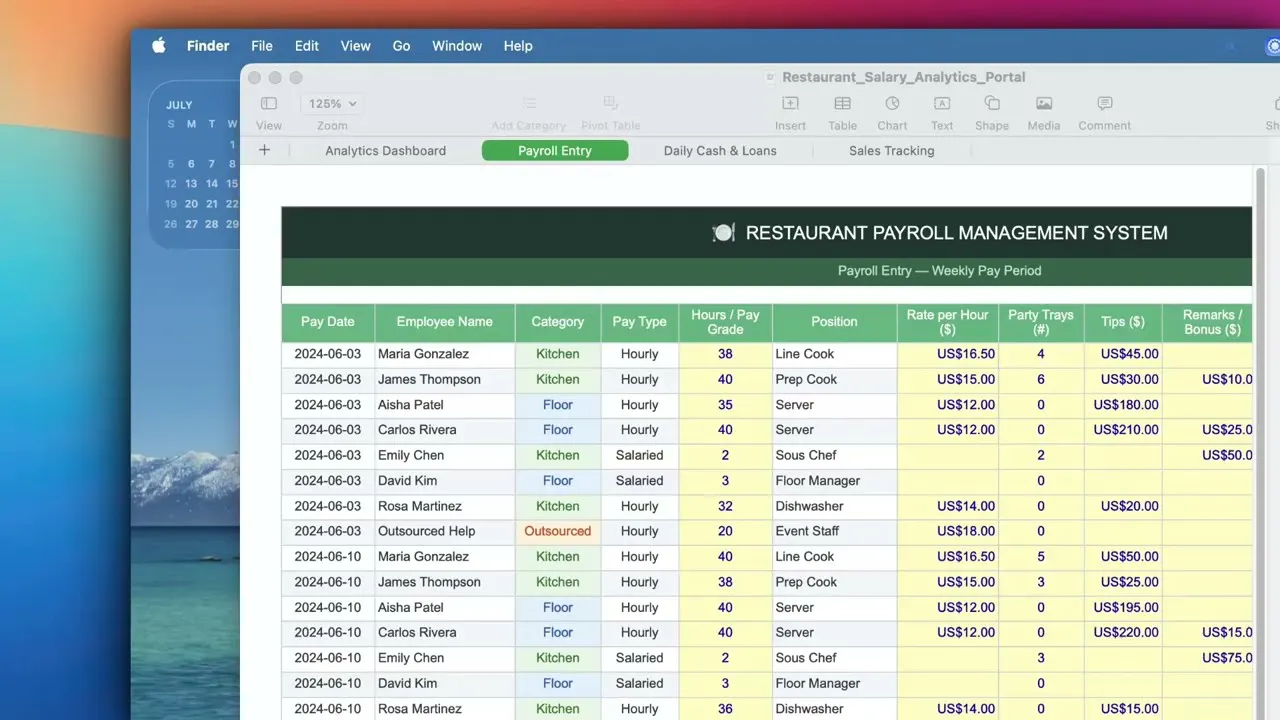Screen dimensions: 1280x720
Task: Click the Restaurant_Salary_Analytics_Portal window title
Action: pos(903,77)
